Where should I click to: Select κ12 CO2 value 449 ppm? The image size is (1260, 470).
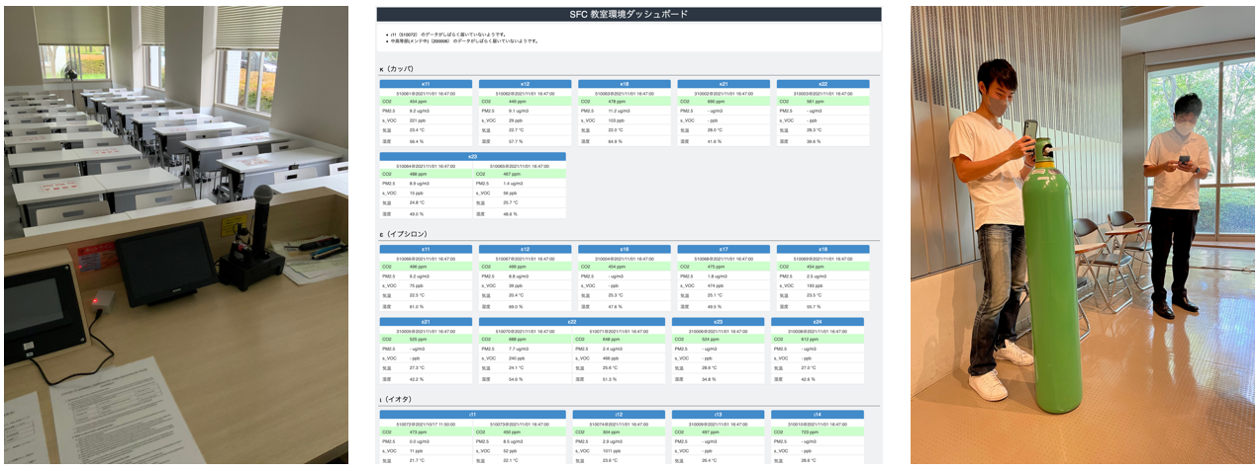pos(519,101)
